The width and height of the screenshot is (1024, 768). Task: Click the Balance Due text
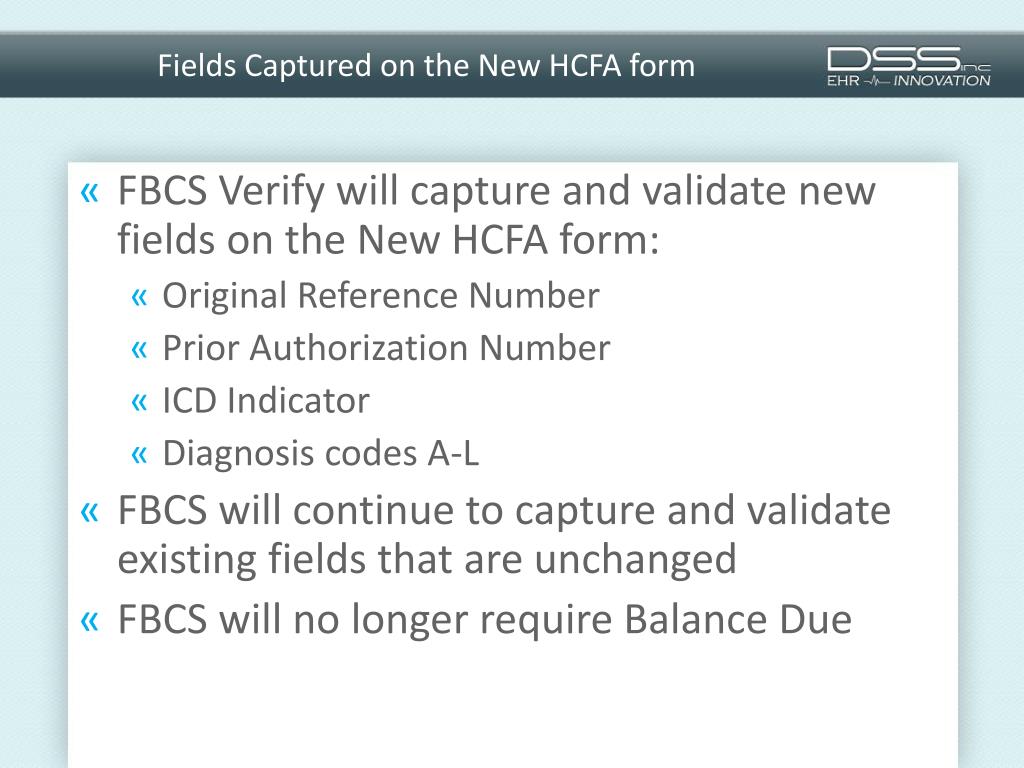(738, 618)
